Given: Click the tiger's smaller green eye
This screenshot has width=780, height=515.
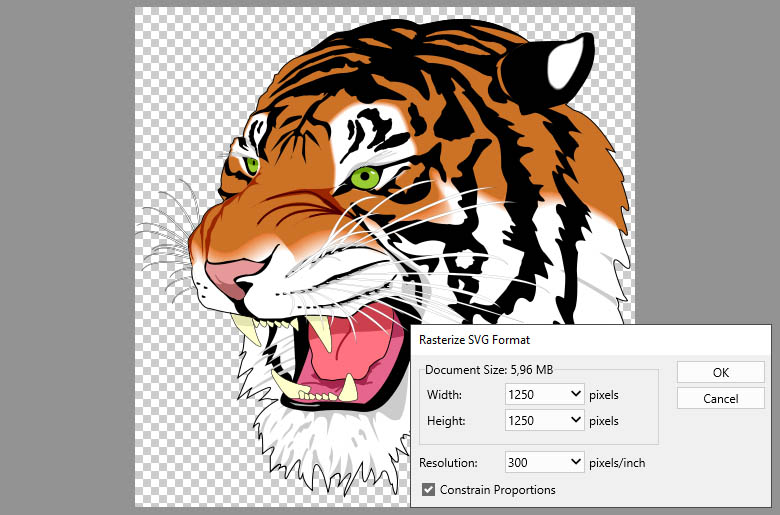Looking at the screenshot, I should pos(251,165).
